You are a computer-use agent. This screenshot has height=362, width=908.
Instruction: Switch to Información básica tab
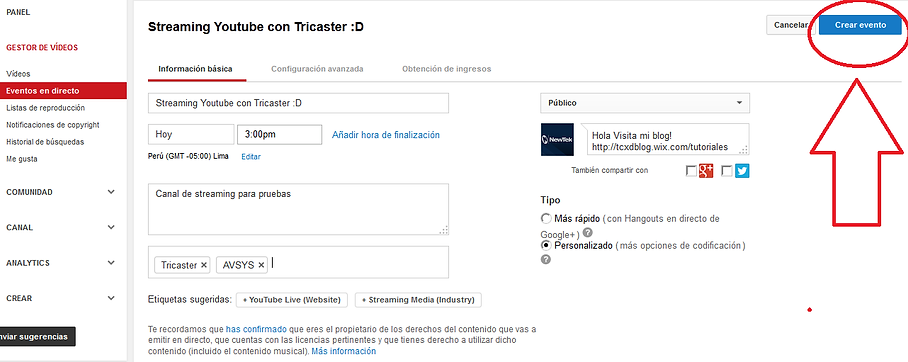pos(196,69)
